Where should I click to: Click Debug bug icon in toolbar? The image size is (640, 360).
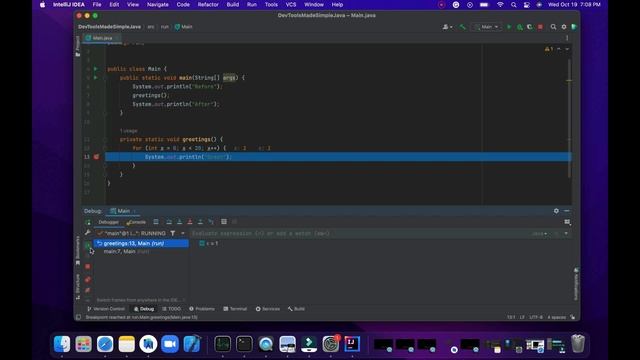[x=520, y=27]
